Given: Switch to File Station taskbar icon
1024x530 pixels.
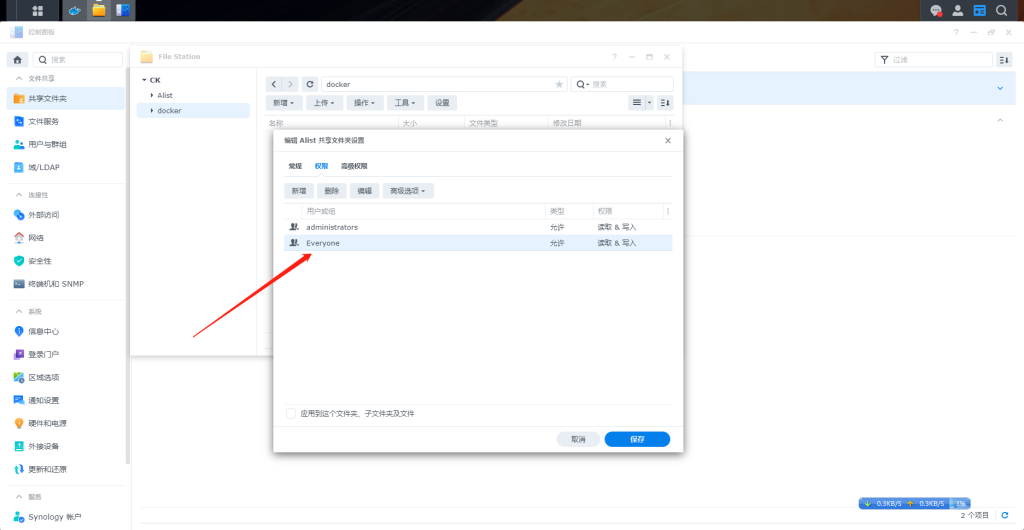Looking at the screenshot, I should click(x=99, y=10).
